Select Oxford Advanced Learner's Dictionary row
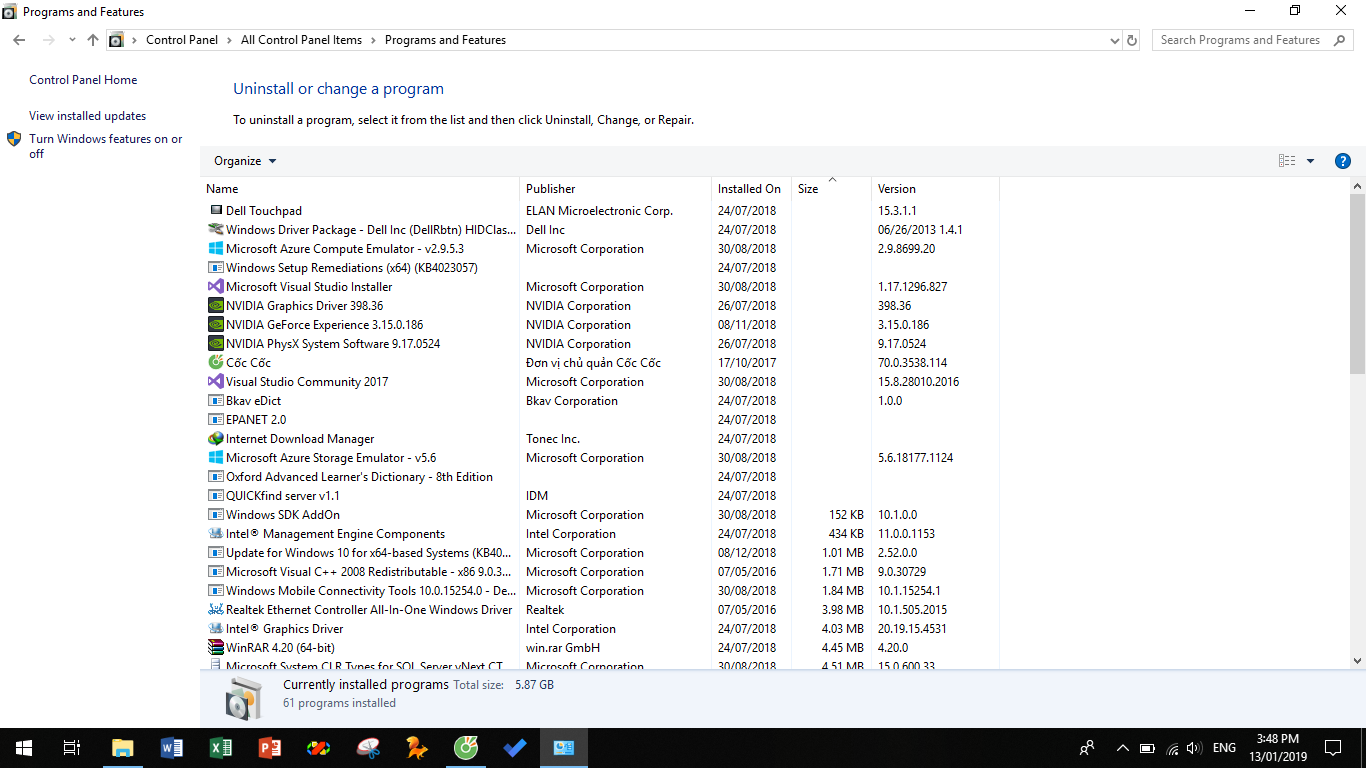This screenshot has height=768, width=1366. click(x=600, y=477)
